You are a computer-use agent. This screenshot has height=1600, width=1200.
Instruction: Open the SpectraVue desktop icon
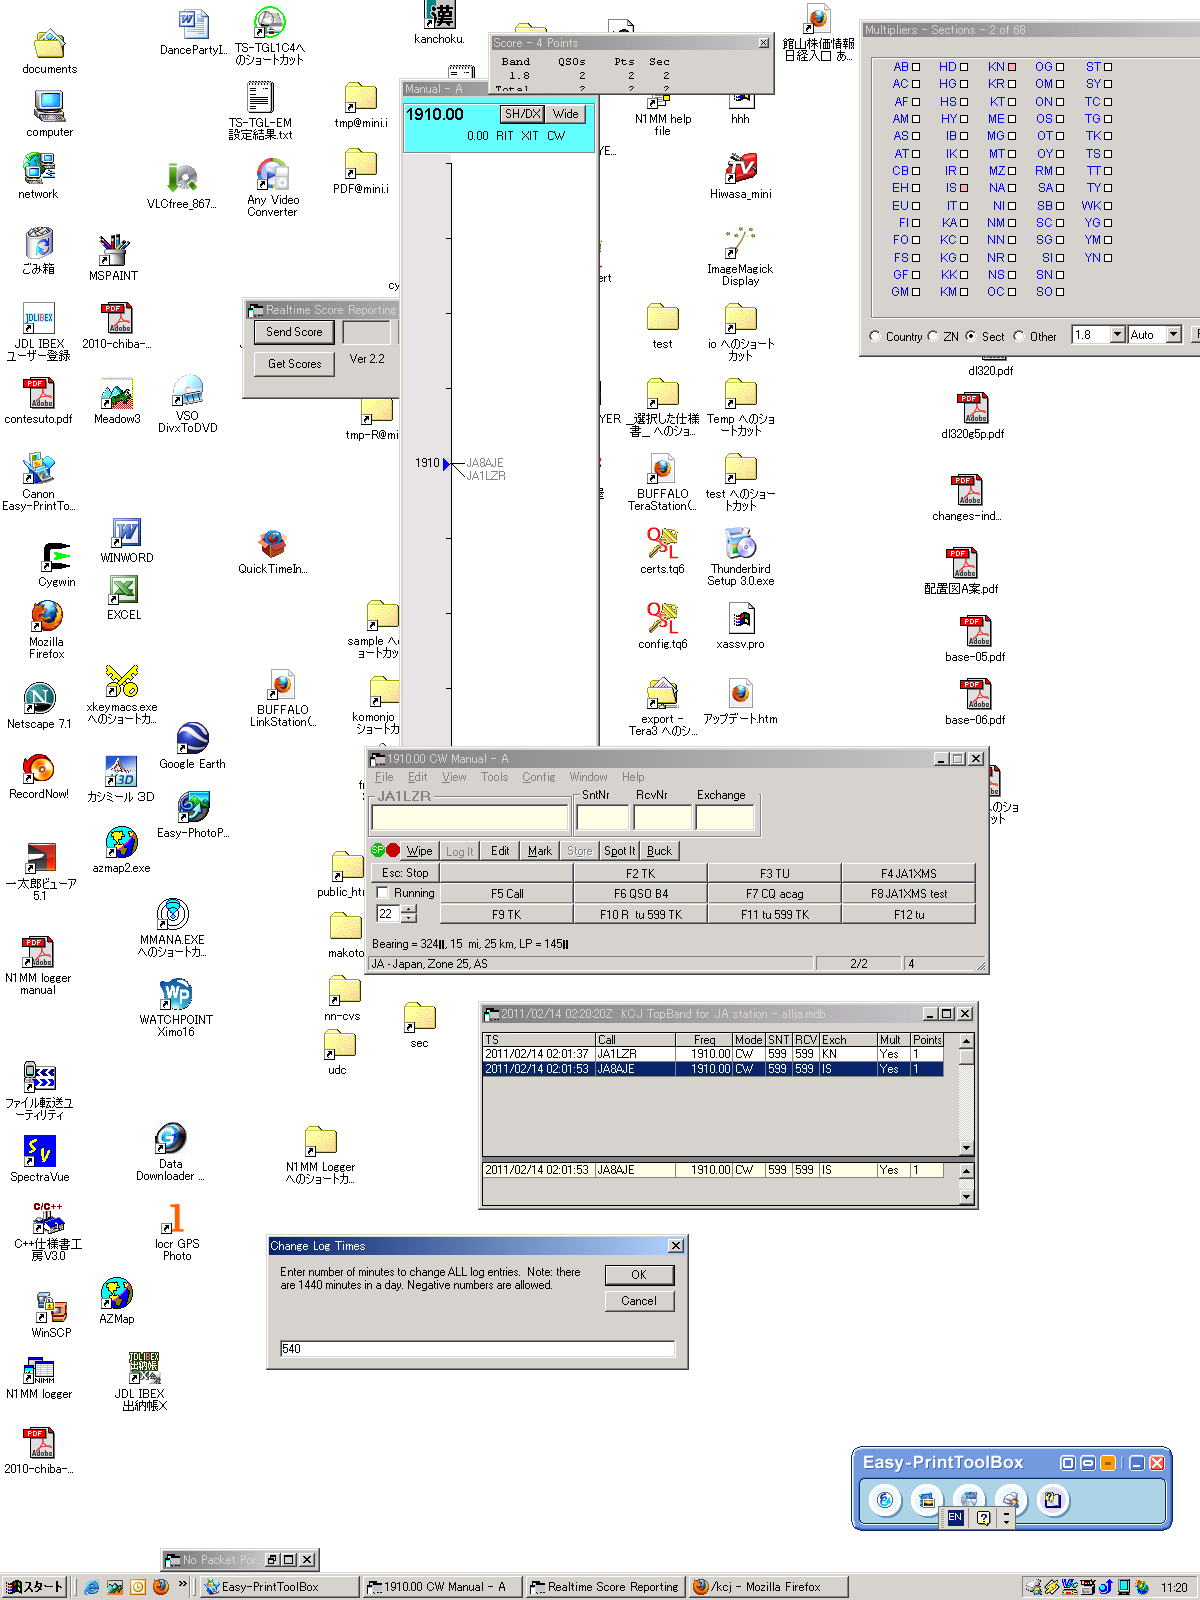point(40,1152)
